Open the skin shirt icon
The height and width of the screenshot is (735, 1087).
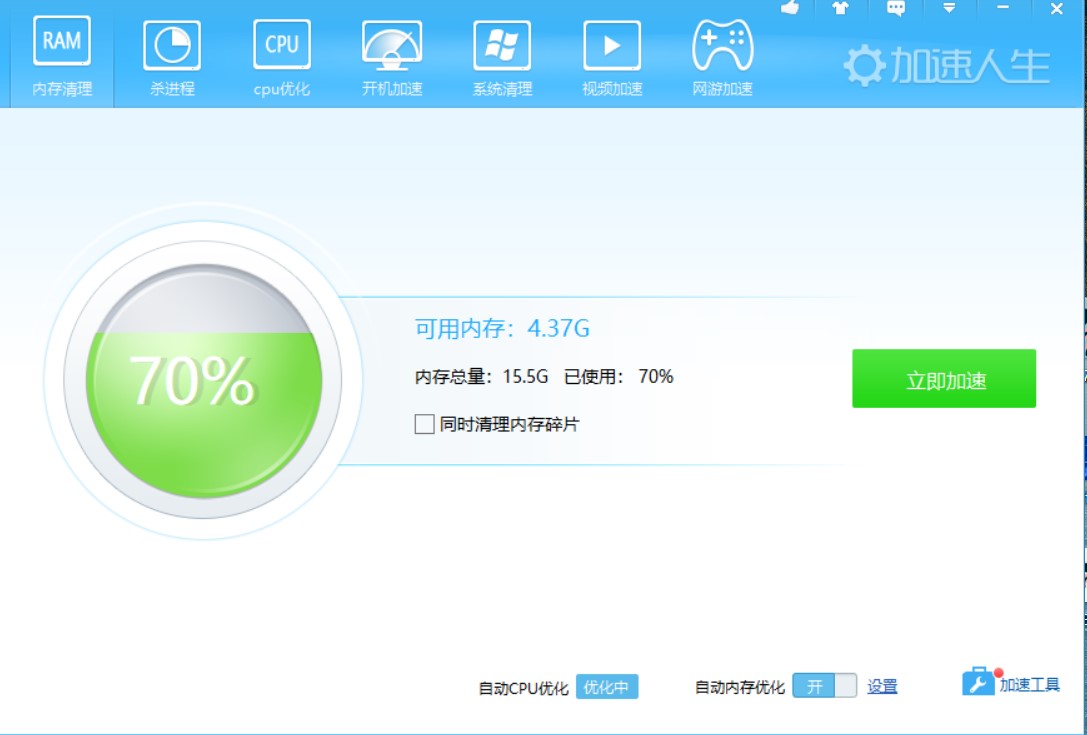pos(840,8)
